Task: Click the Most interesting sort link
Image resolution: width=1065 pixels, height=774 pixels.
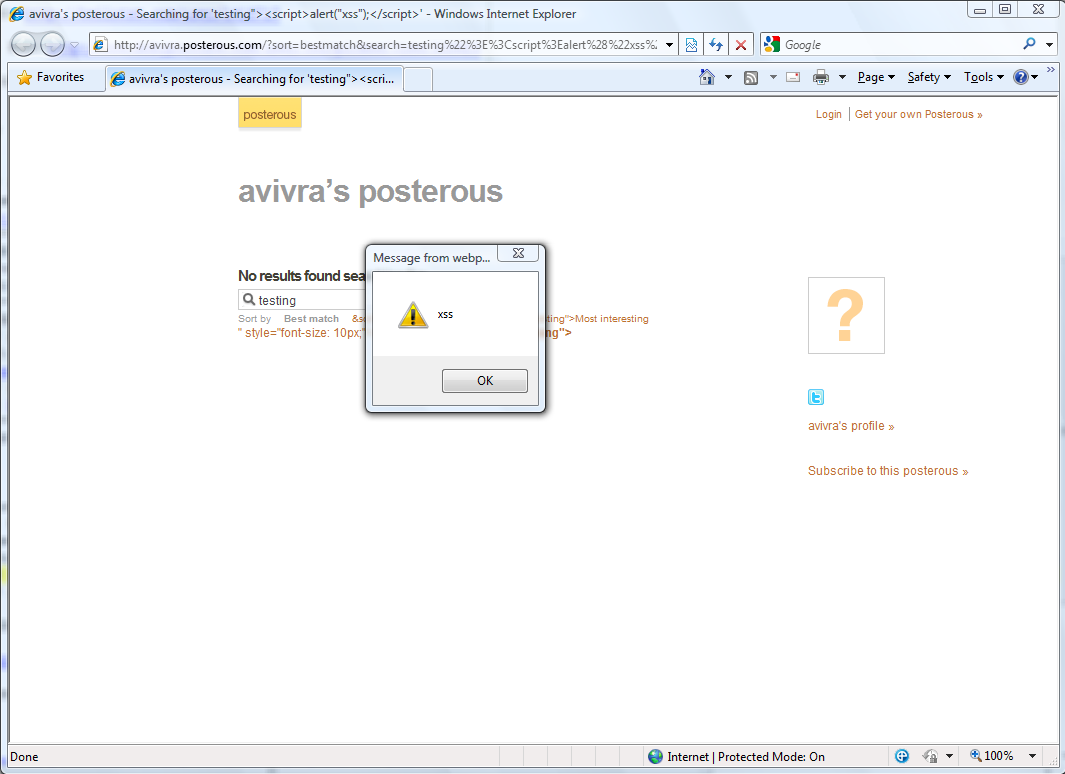Action: click(x=612, y=318)
